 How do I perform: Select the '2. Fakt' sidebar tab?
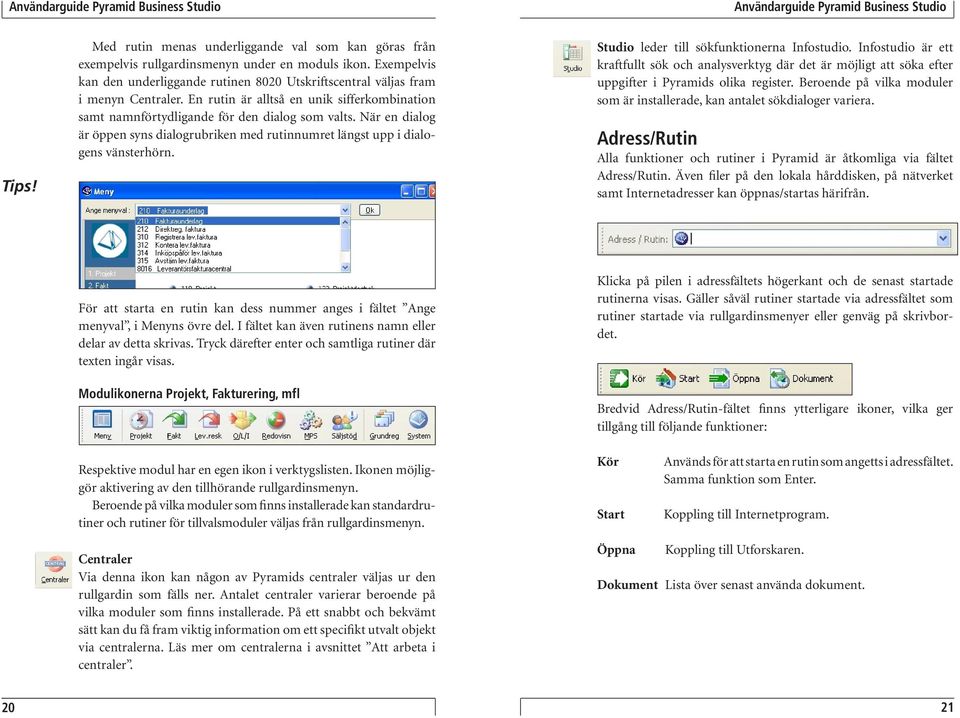coord(108,285)
